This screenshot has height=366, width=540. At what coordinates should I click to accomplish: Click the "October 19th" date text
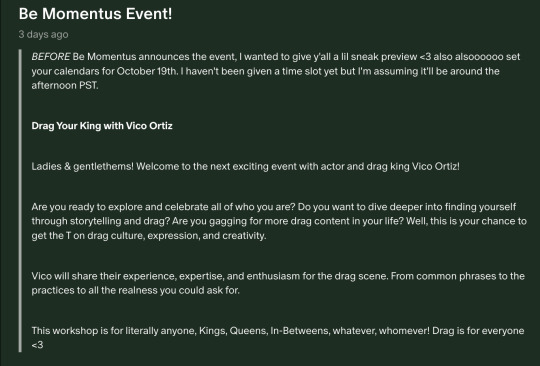(146, 71)
